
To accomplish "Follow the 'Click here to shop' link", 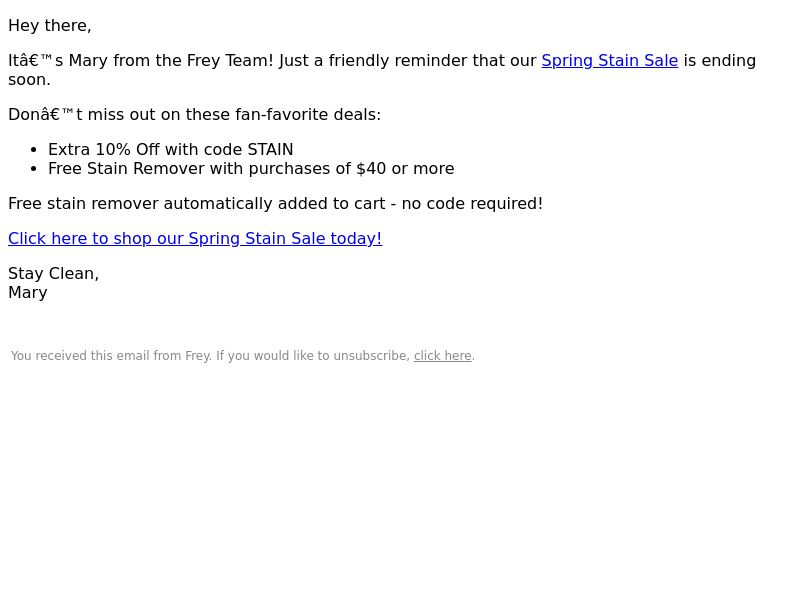I will coord(195,238).
